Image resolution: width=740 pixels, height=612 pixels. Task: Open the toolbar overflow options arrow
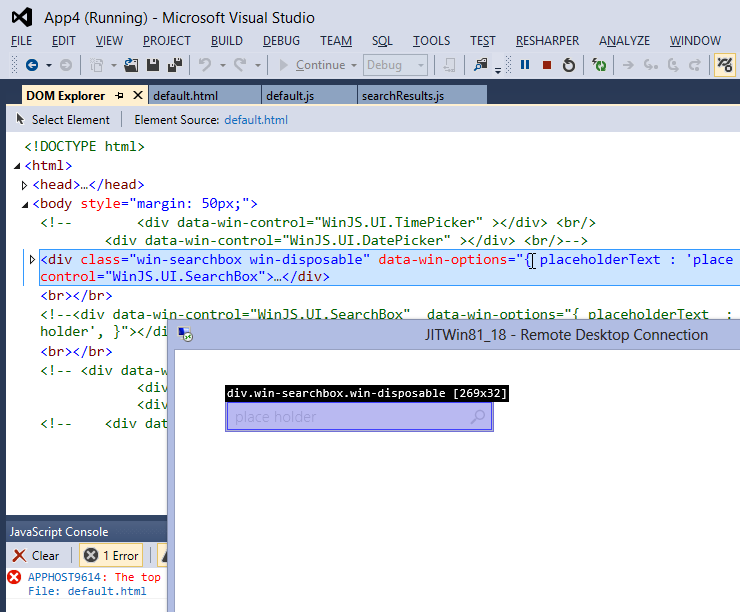[498, 70]
